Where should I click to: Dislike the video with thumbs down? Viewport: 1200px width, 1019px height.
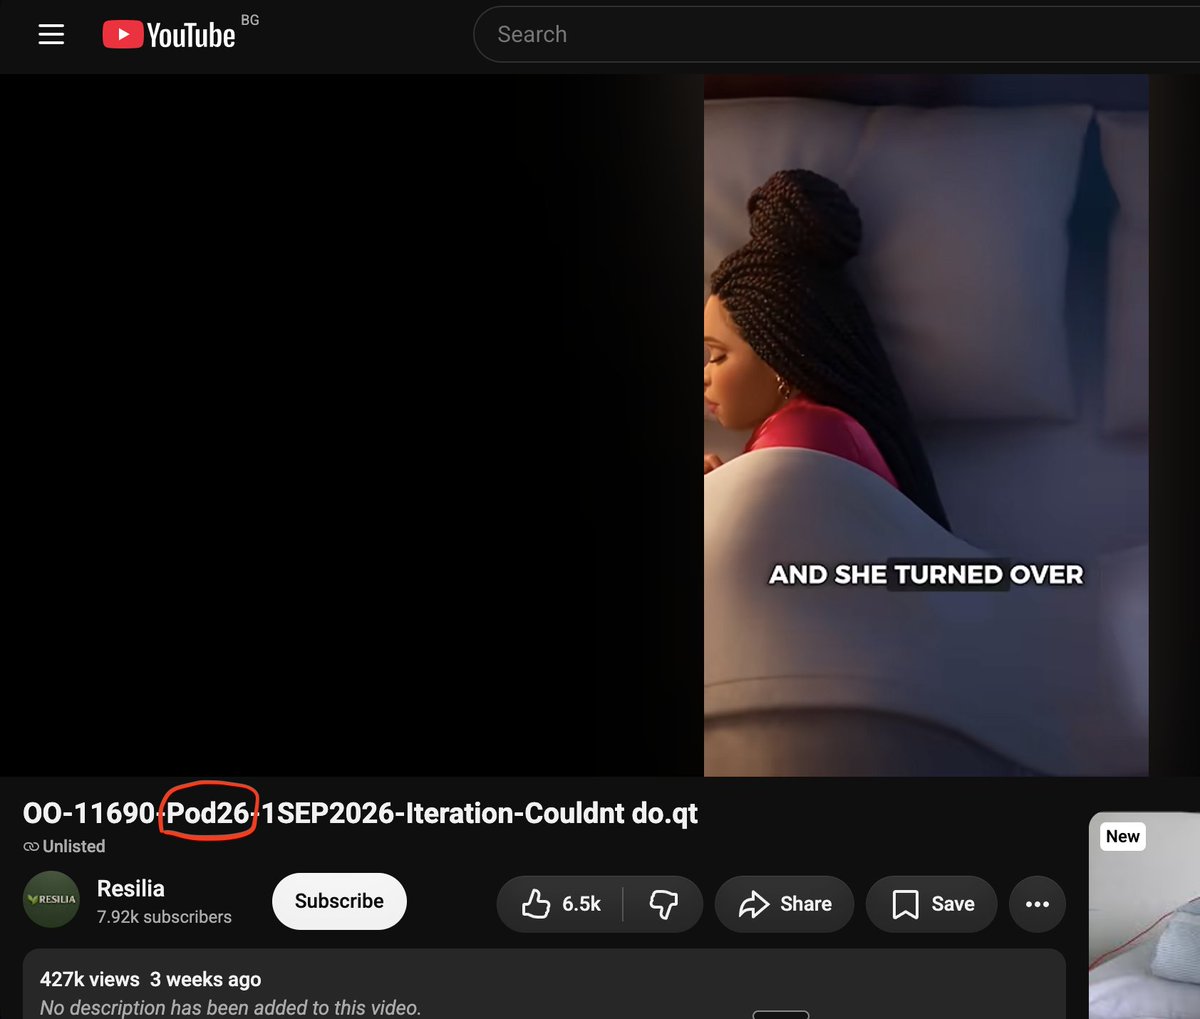(663, 904)
